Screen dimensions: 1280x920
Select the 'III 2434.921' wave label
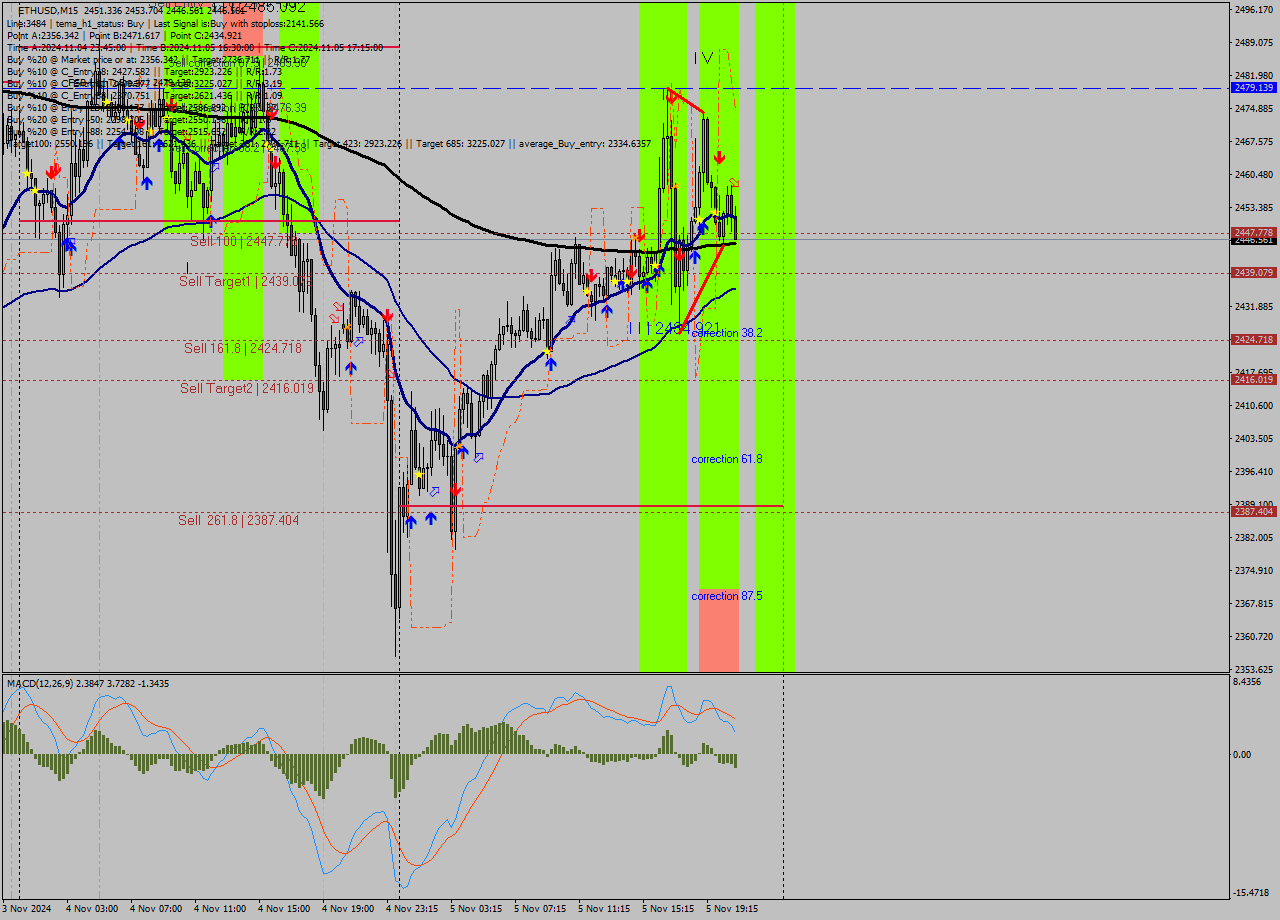[x=673, y=328]
